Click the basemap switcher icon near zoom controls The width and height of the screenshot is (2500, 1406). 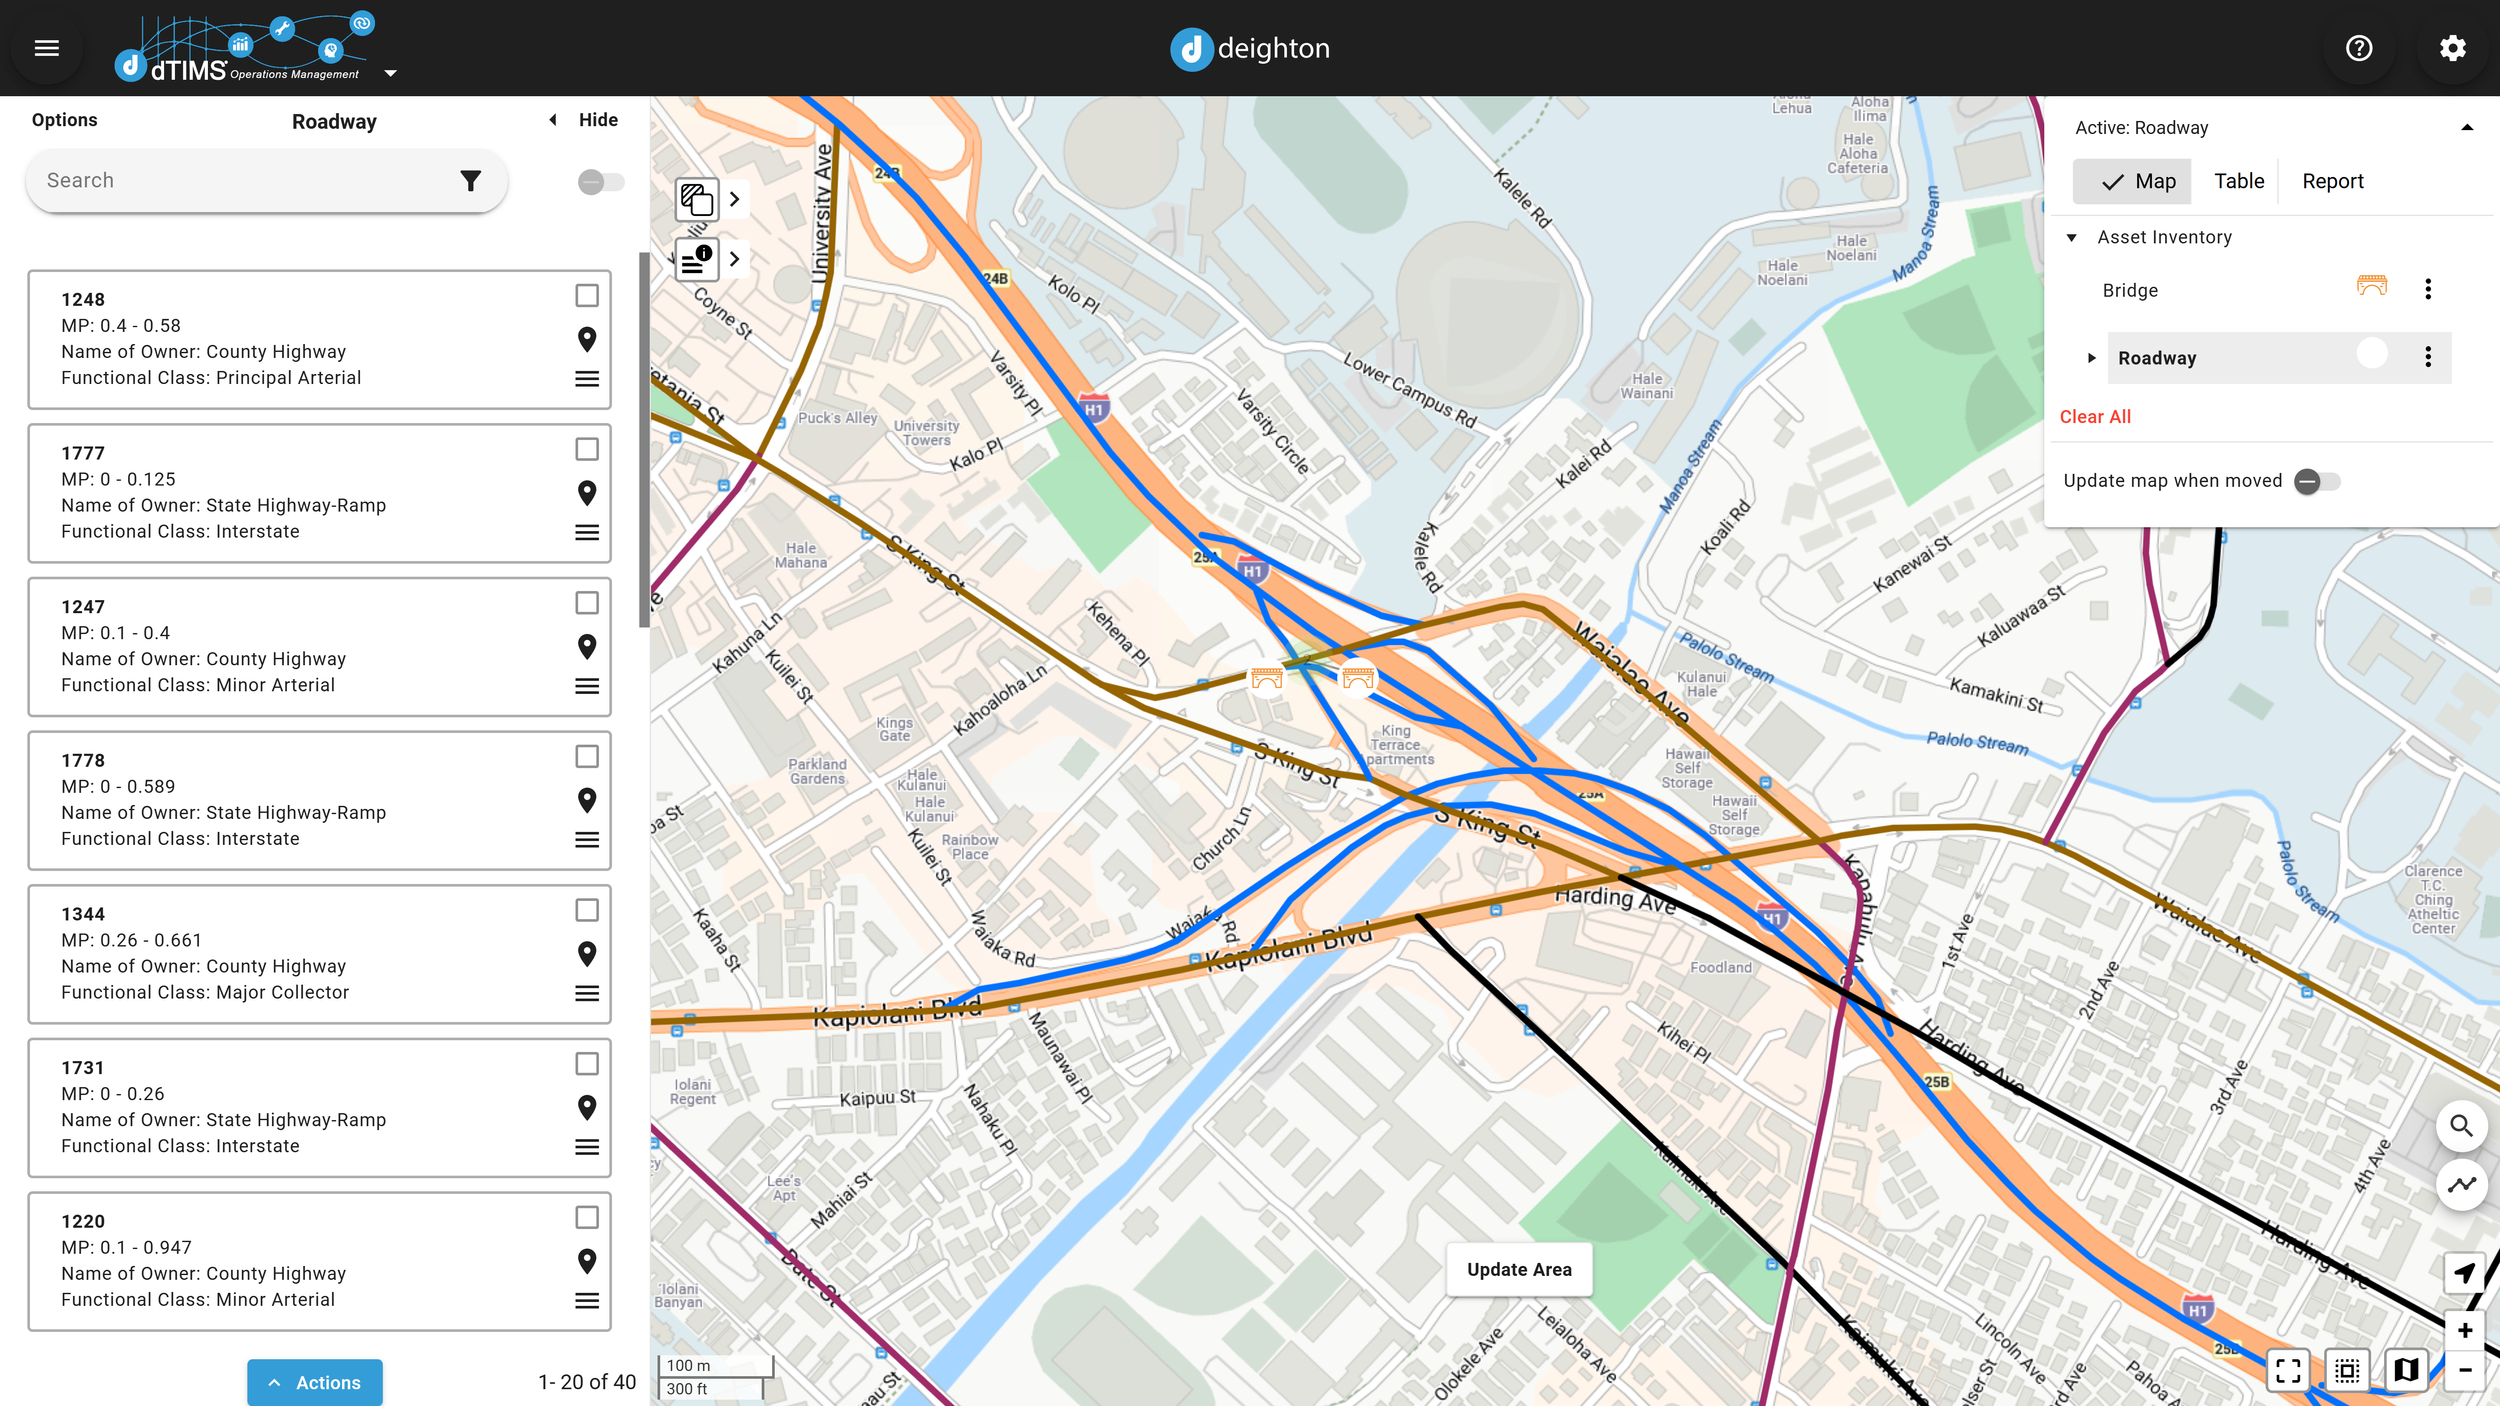(x=2408, y=1371)
